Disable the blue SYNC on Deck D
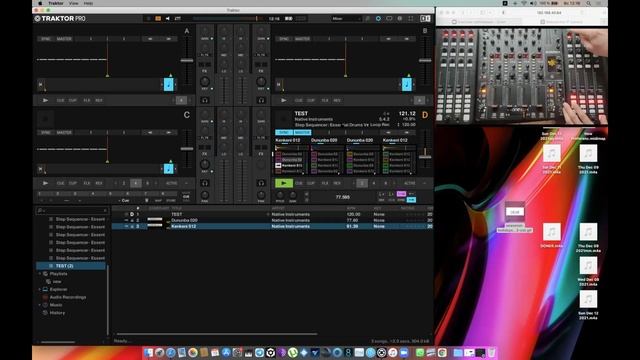640x360 pixels. point(284,133)
